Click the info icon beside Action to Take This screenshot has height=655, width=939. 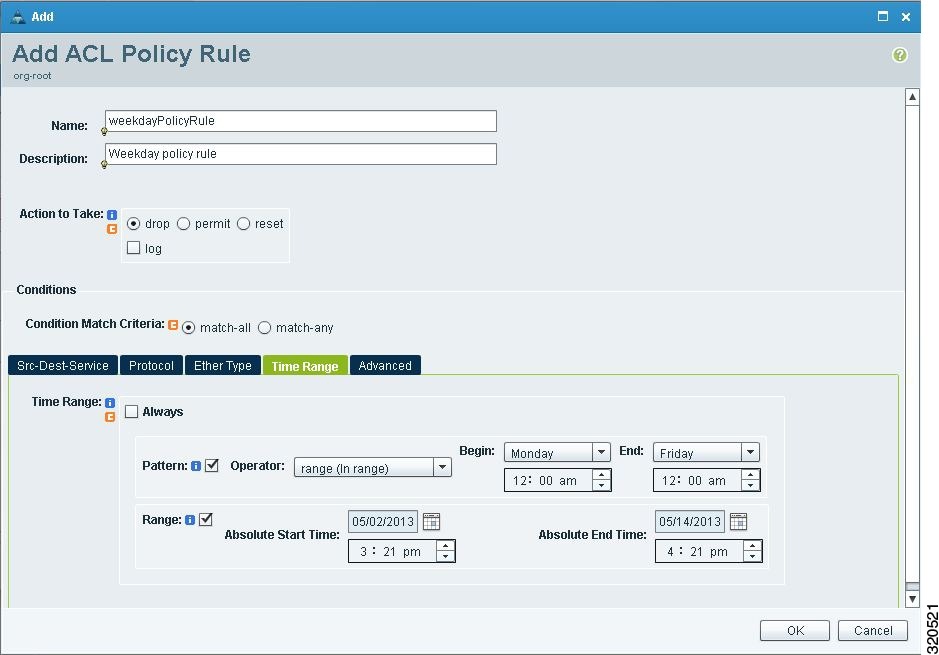pyautogui.click(x=112, y=214)
